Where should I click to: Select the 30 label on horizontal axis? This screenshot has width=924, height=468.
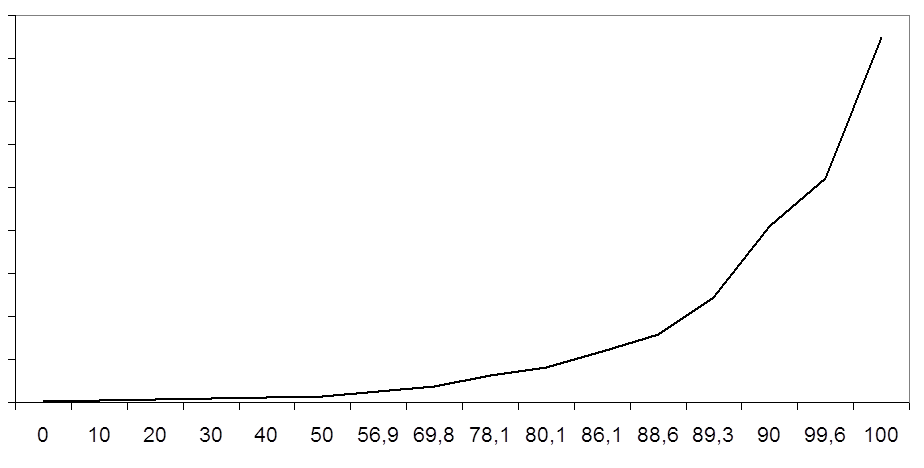coord(211,435)
